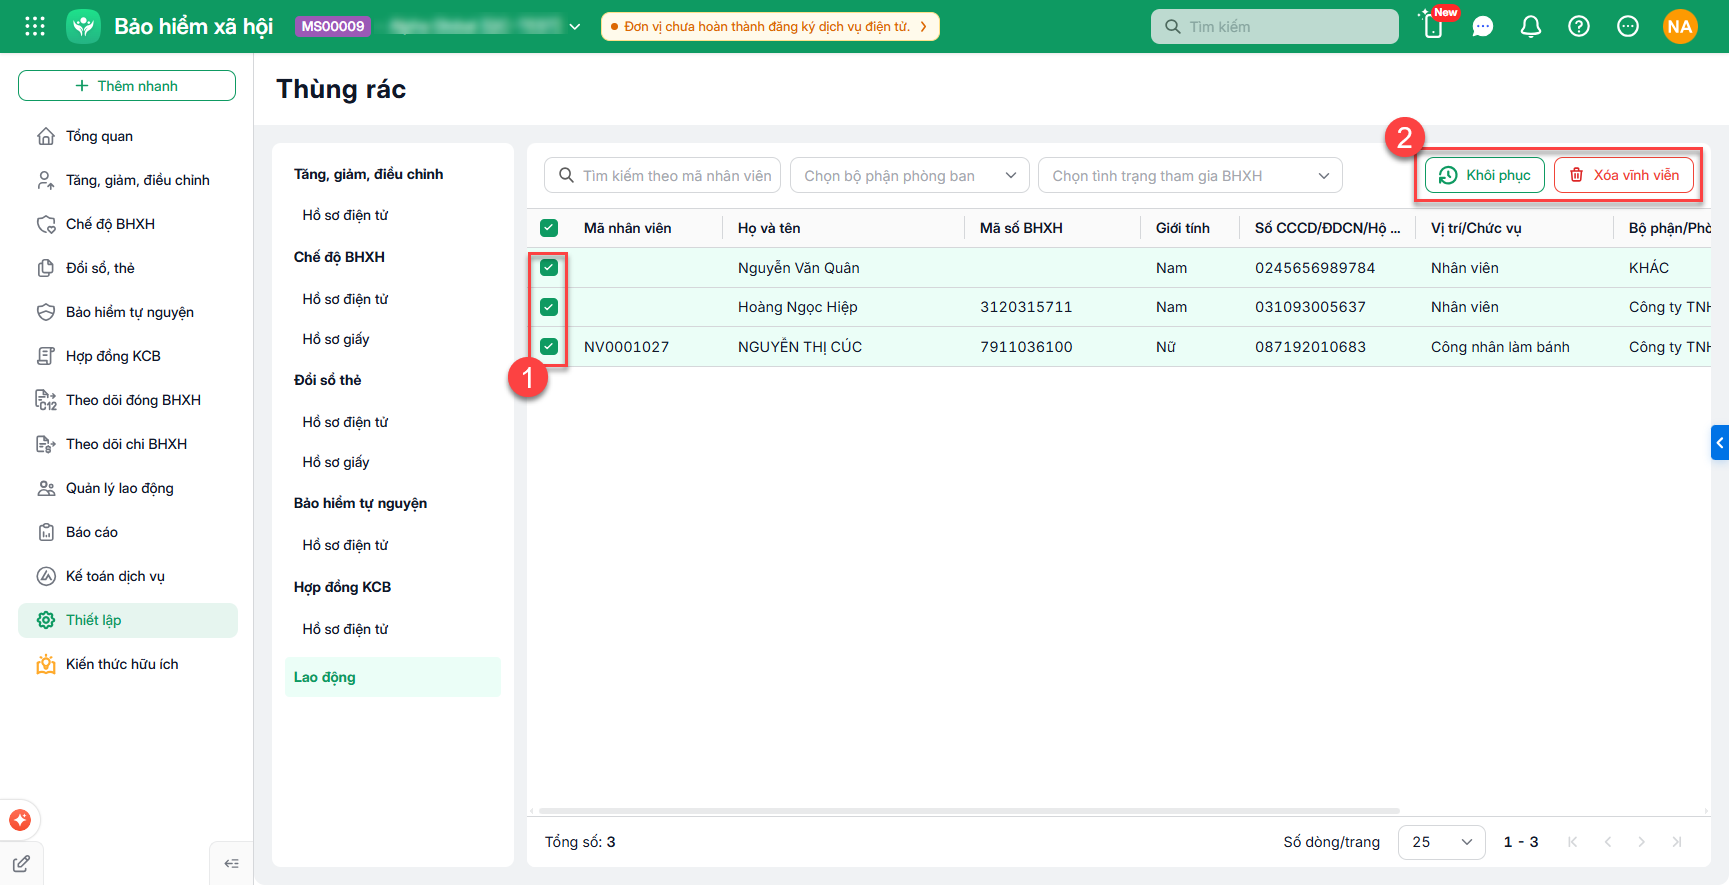1729x885 pixels.
Task: Expand the blue right-side panel handle
Action: point(1720,442)
